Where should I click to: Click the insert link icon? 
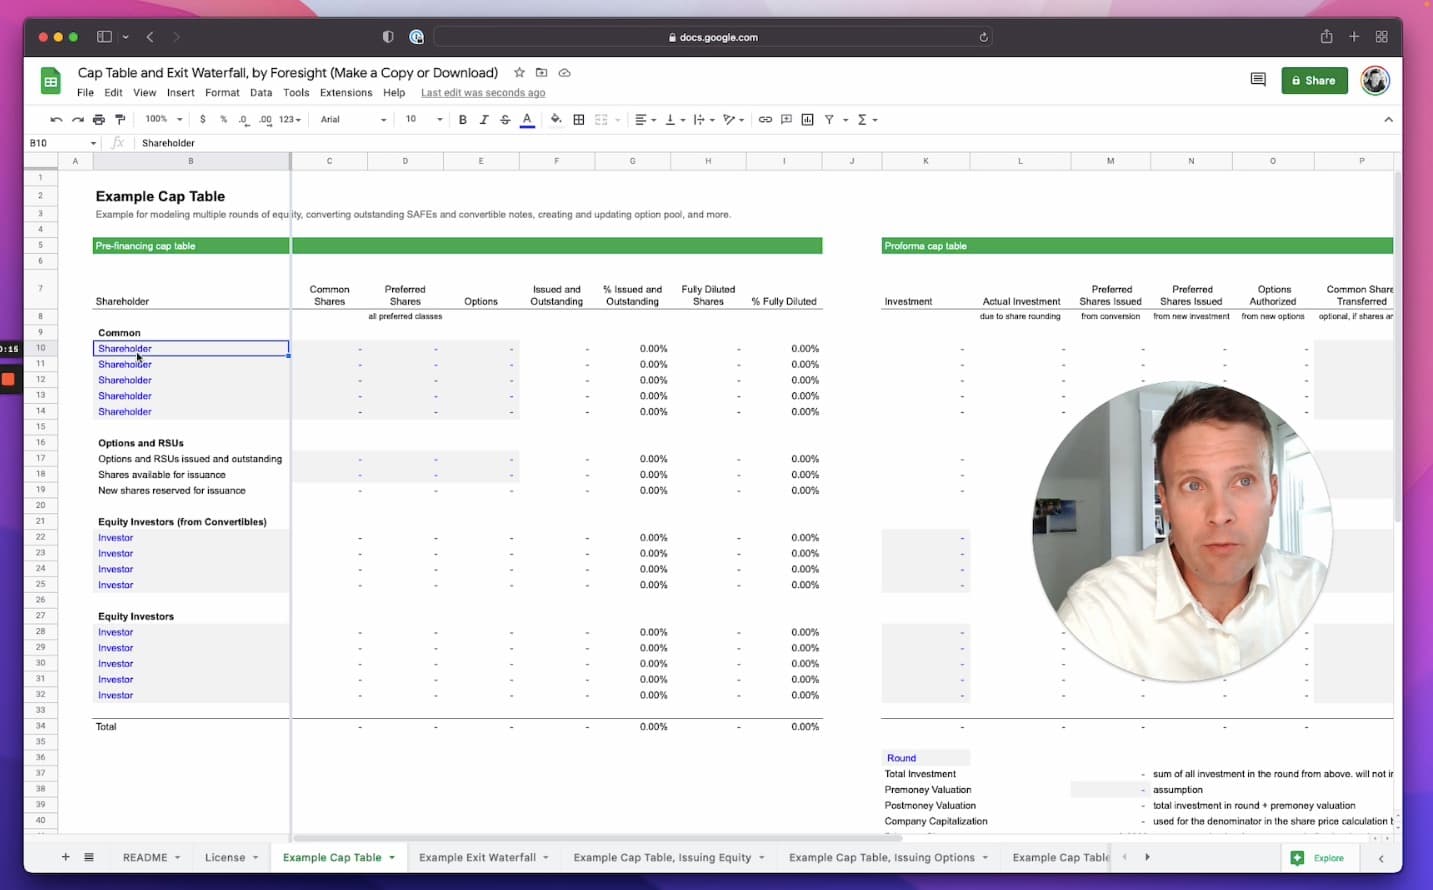(765, 119)
